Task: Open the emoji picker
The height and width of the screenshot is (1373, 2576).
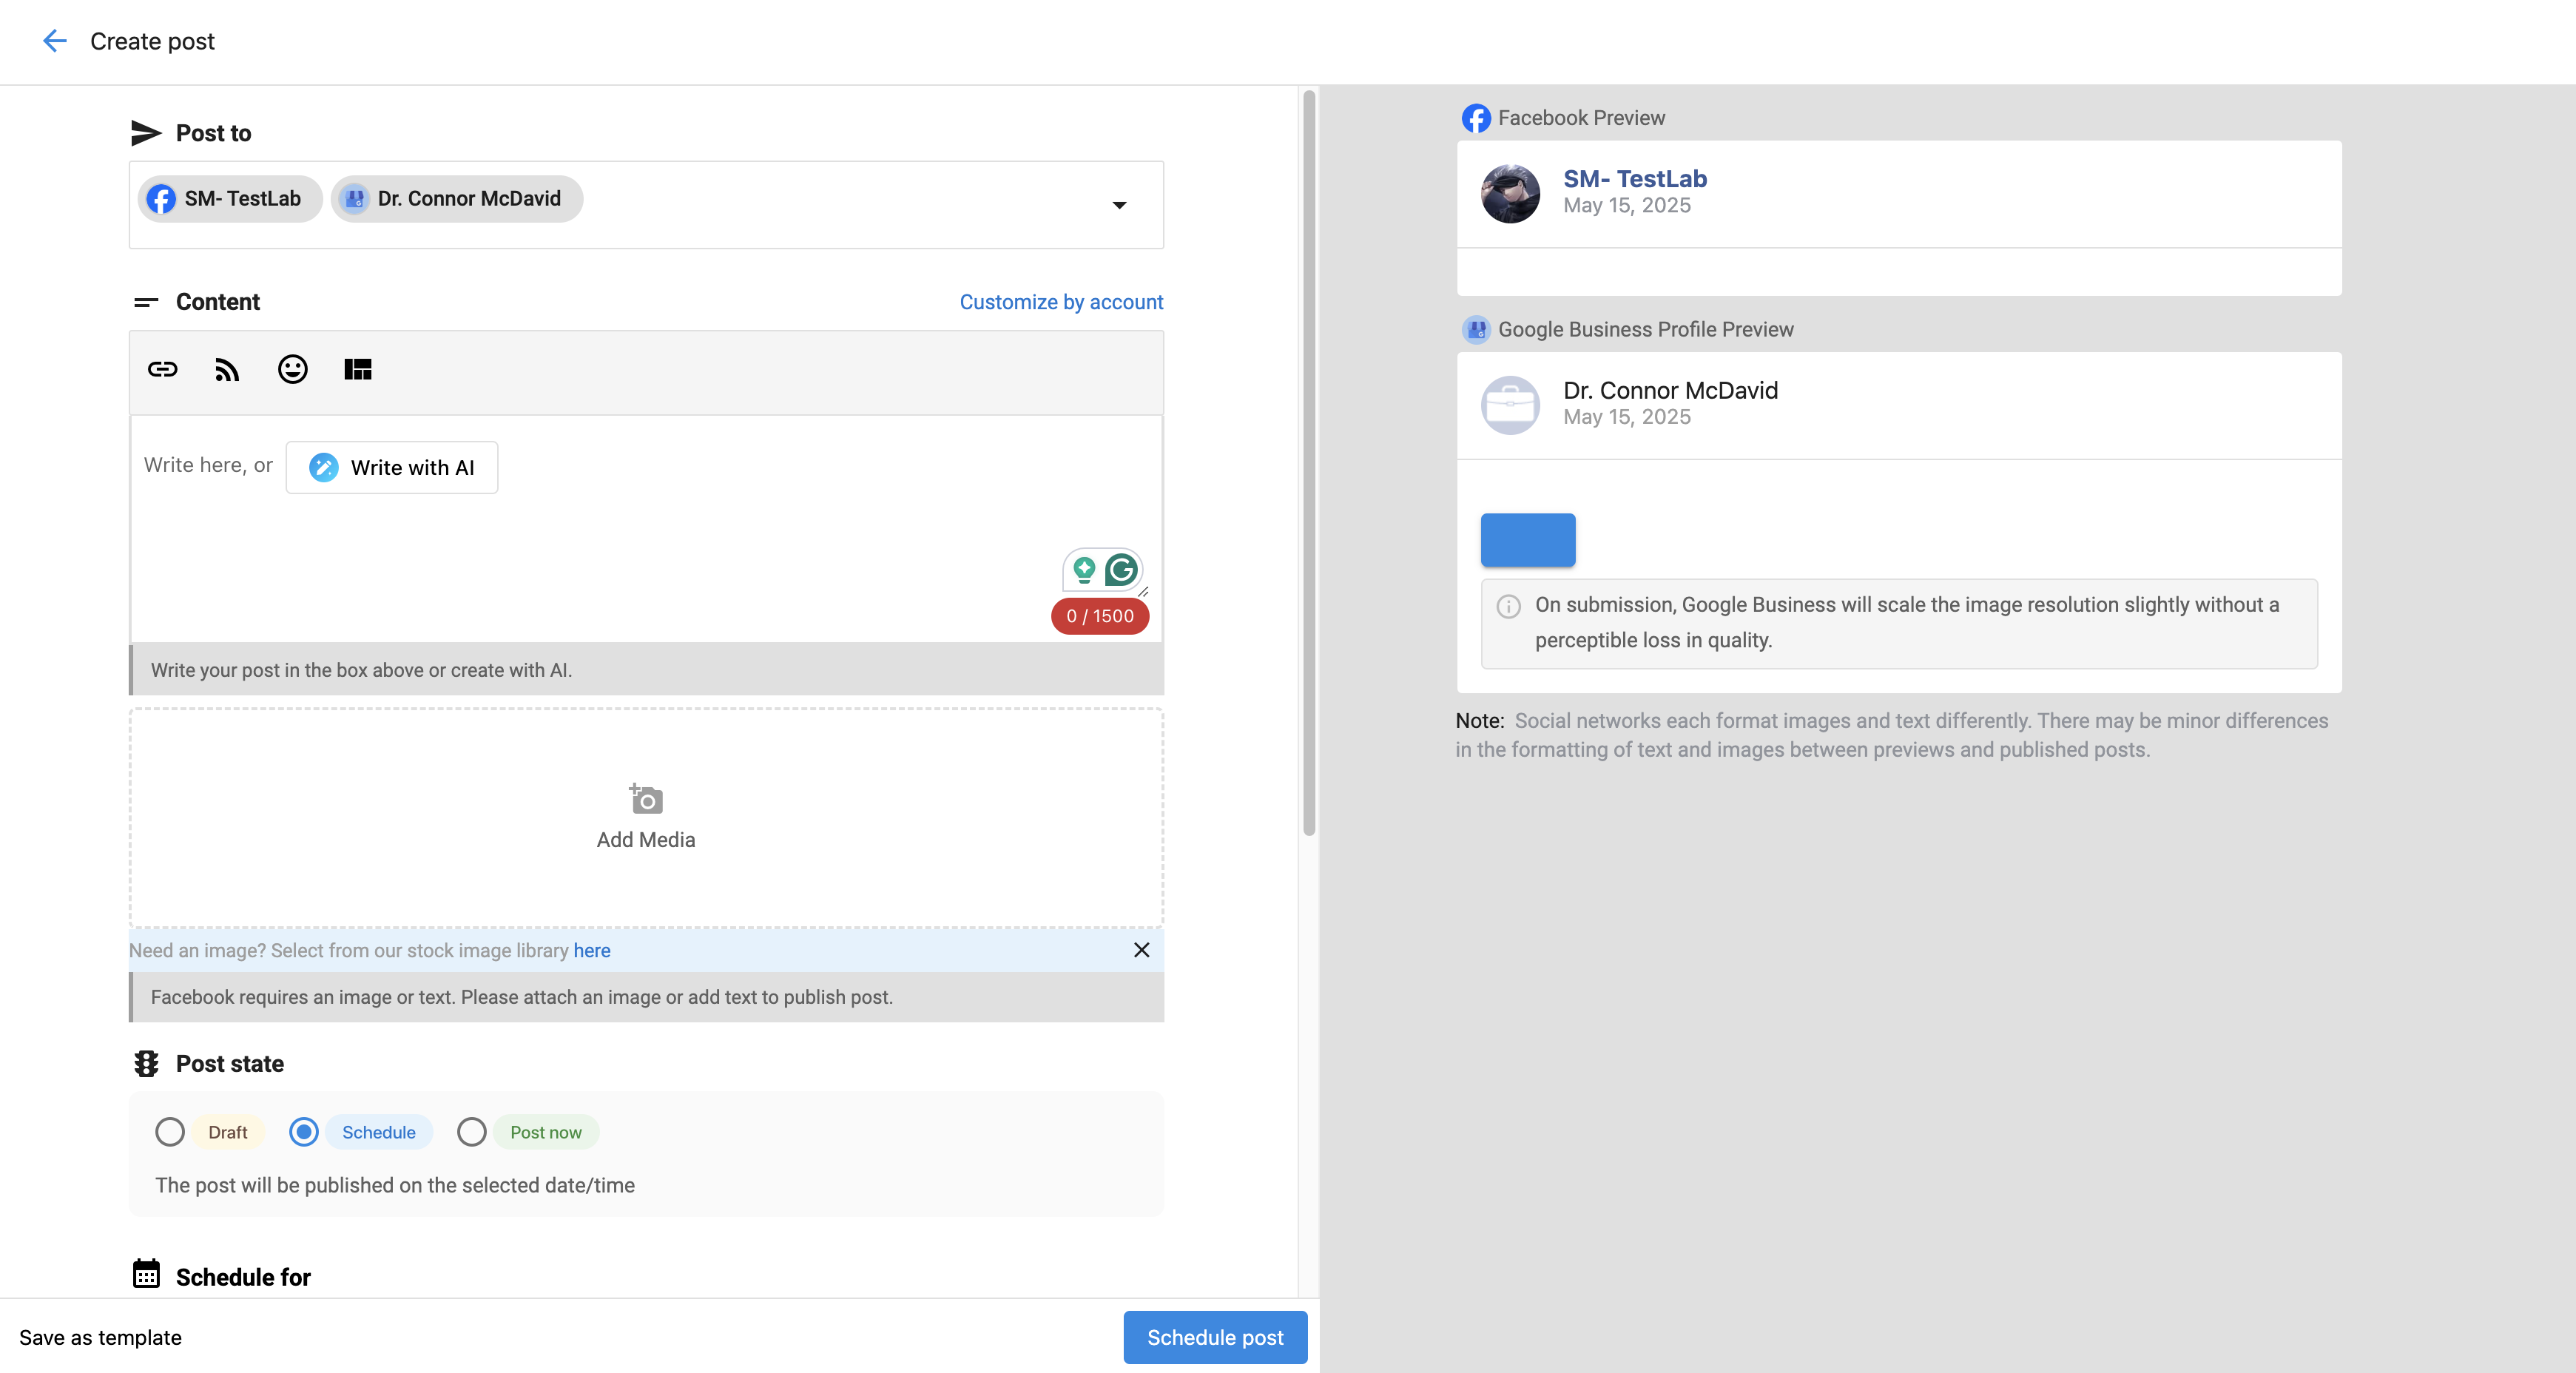Action: tap(292, 370)
